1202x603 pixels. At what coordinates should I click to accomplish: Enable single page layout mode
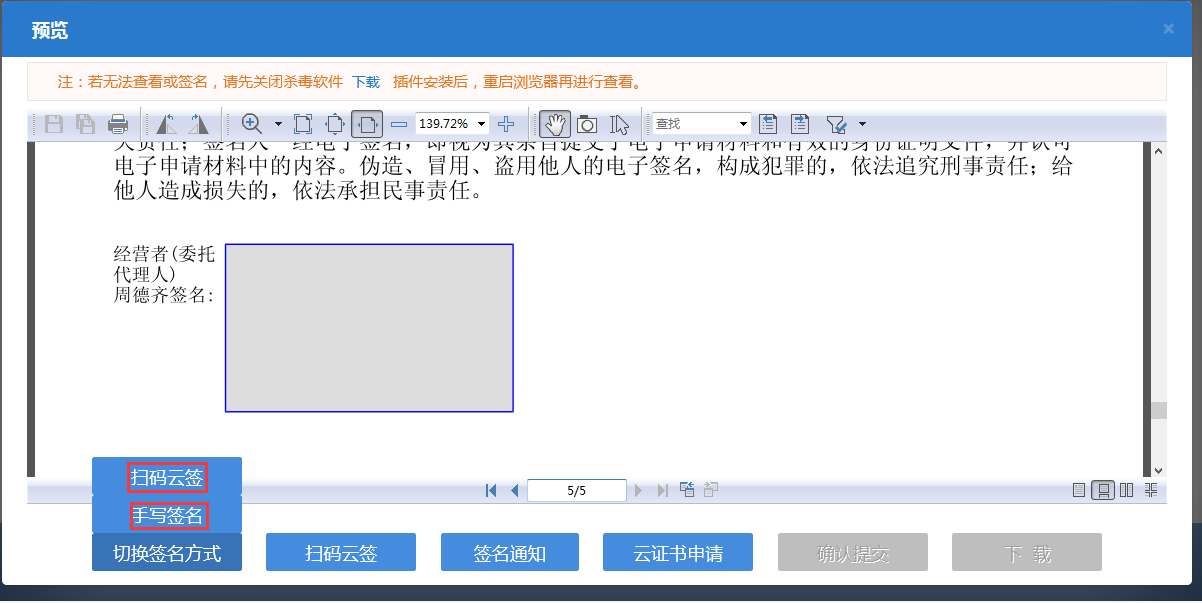point(1079,490)
